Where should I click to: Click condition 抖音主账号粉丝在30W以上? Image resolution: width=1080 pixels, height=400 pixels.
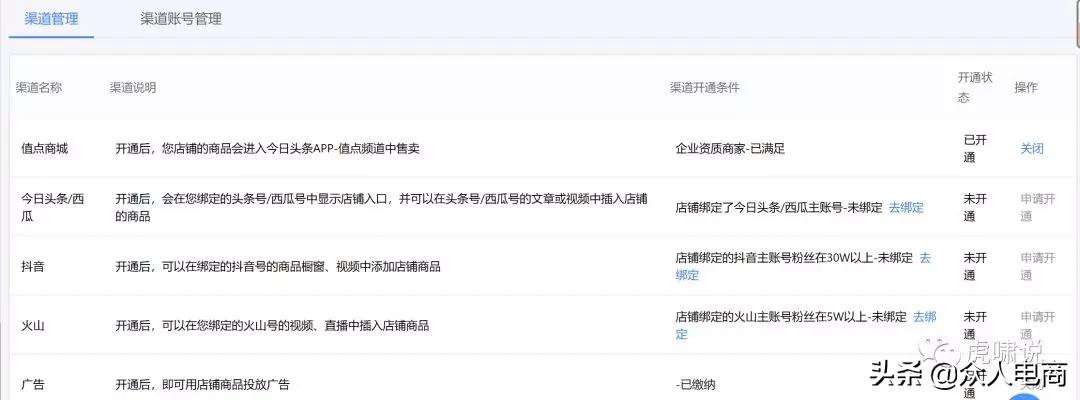pyautogui.click(x=794, y=259)
